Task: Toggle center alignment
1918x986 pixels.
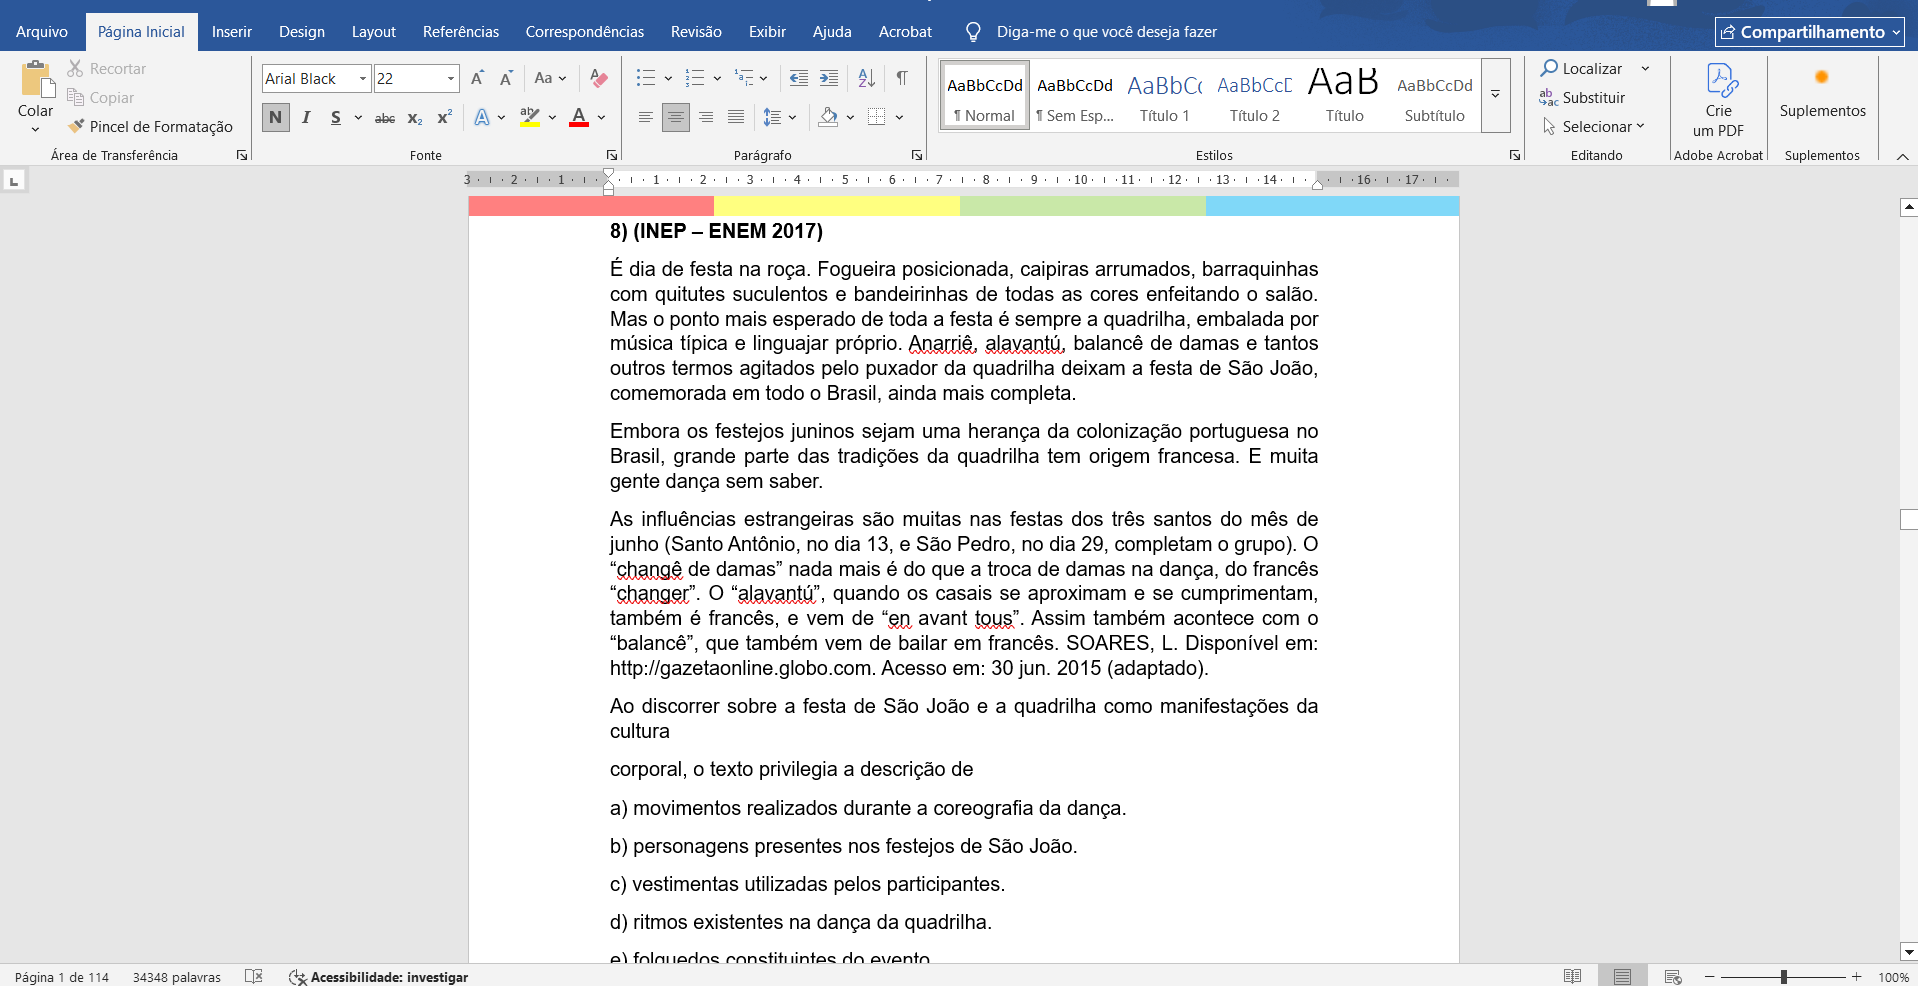Action: click(676, 117)
